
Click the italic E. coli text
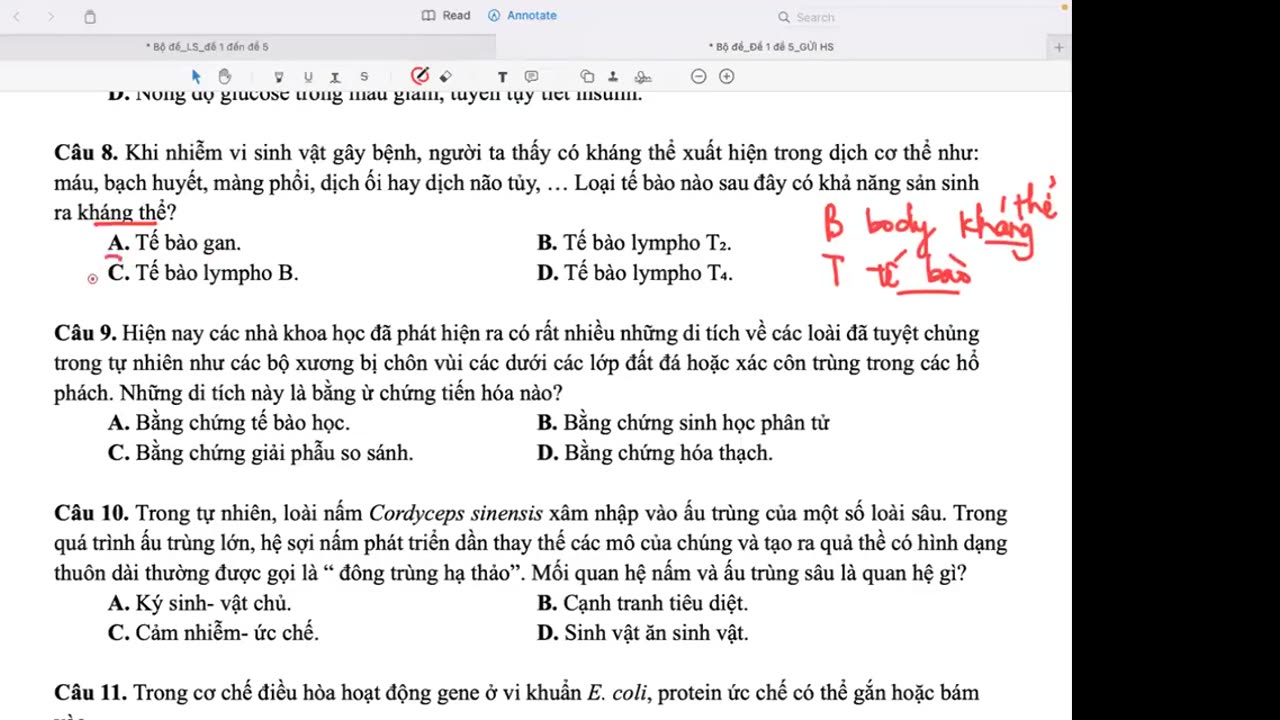click(x=617, y=693)
